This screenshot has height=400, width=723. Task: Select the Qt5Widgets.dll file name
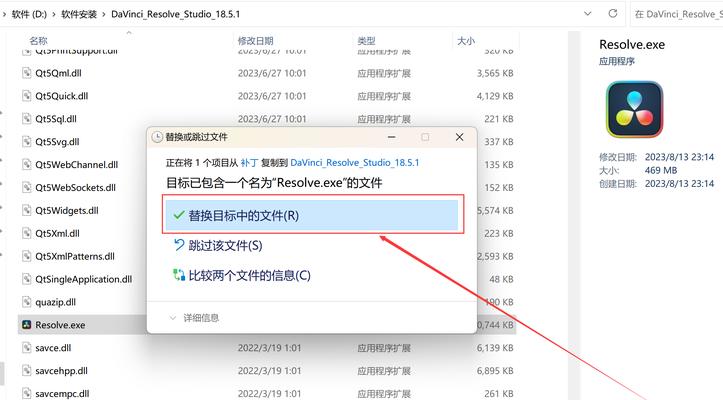pyautogui.click(x=67, y=210)
